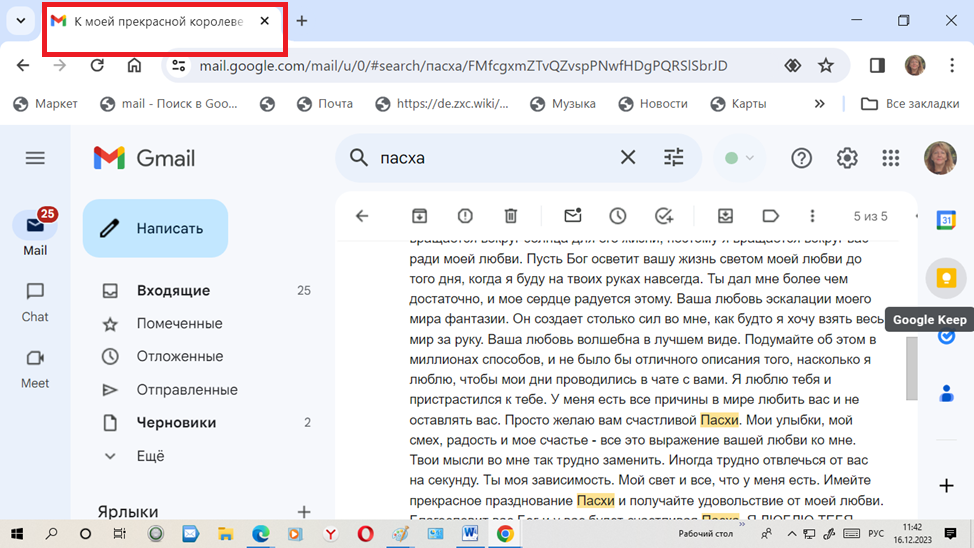Open a new Chrome tab
This screenshot has width=974, height=548.
[x=301, y=21]
